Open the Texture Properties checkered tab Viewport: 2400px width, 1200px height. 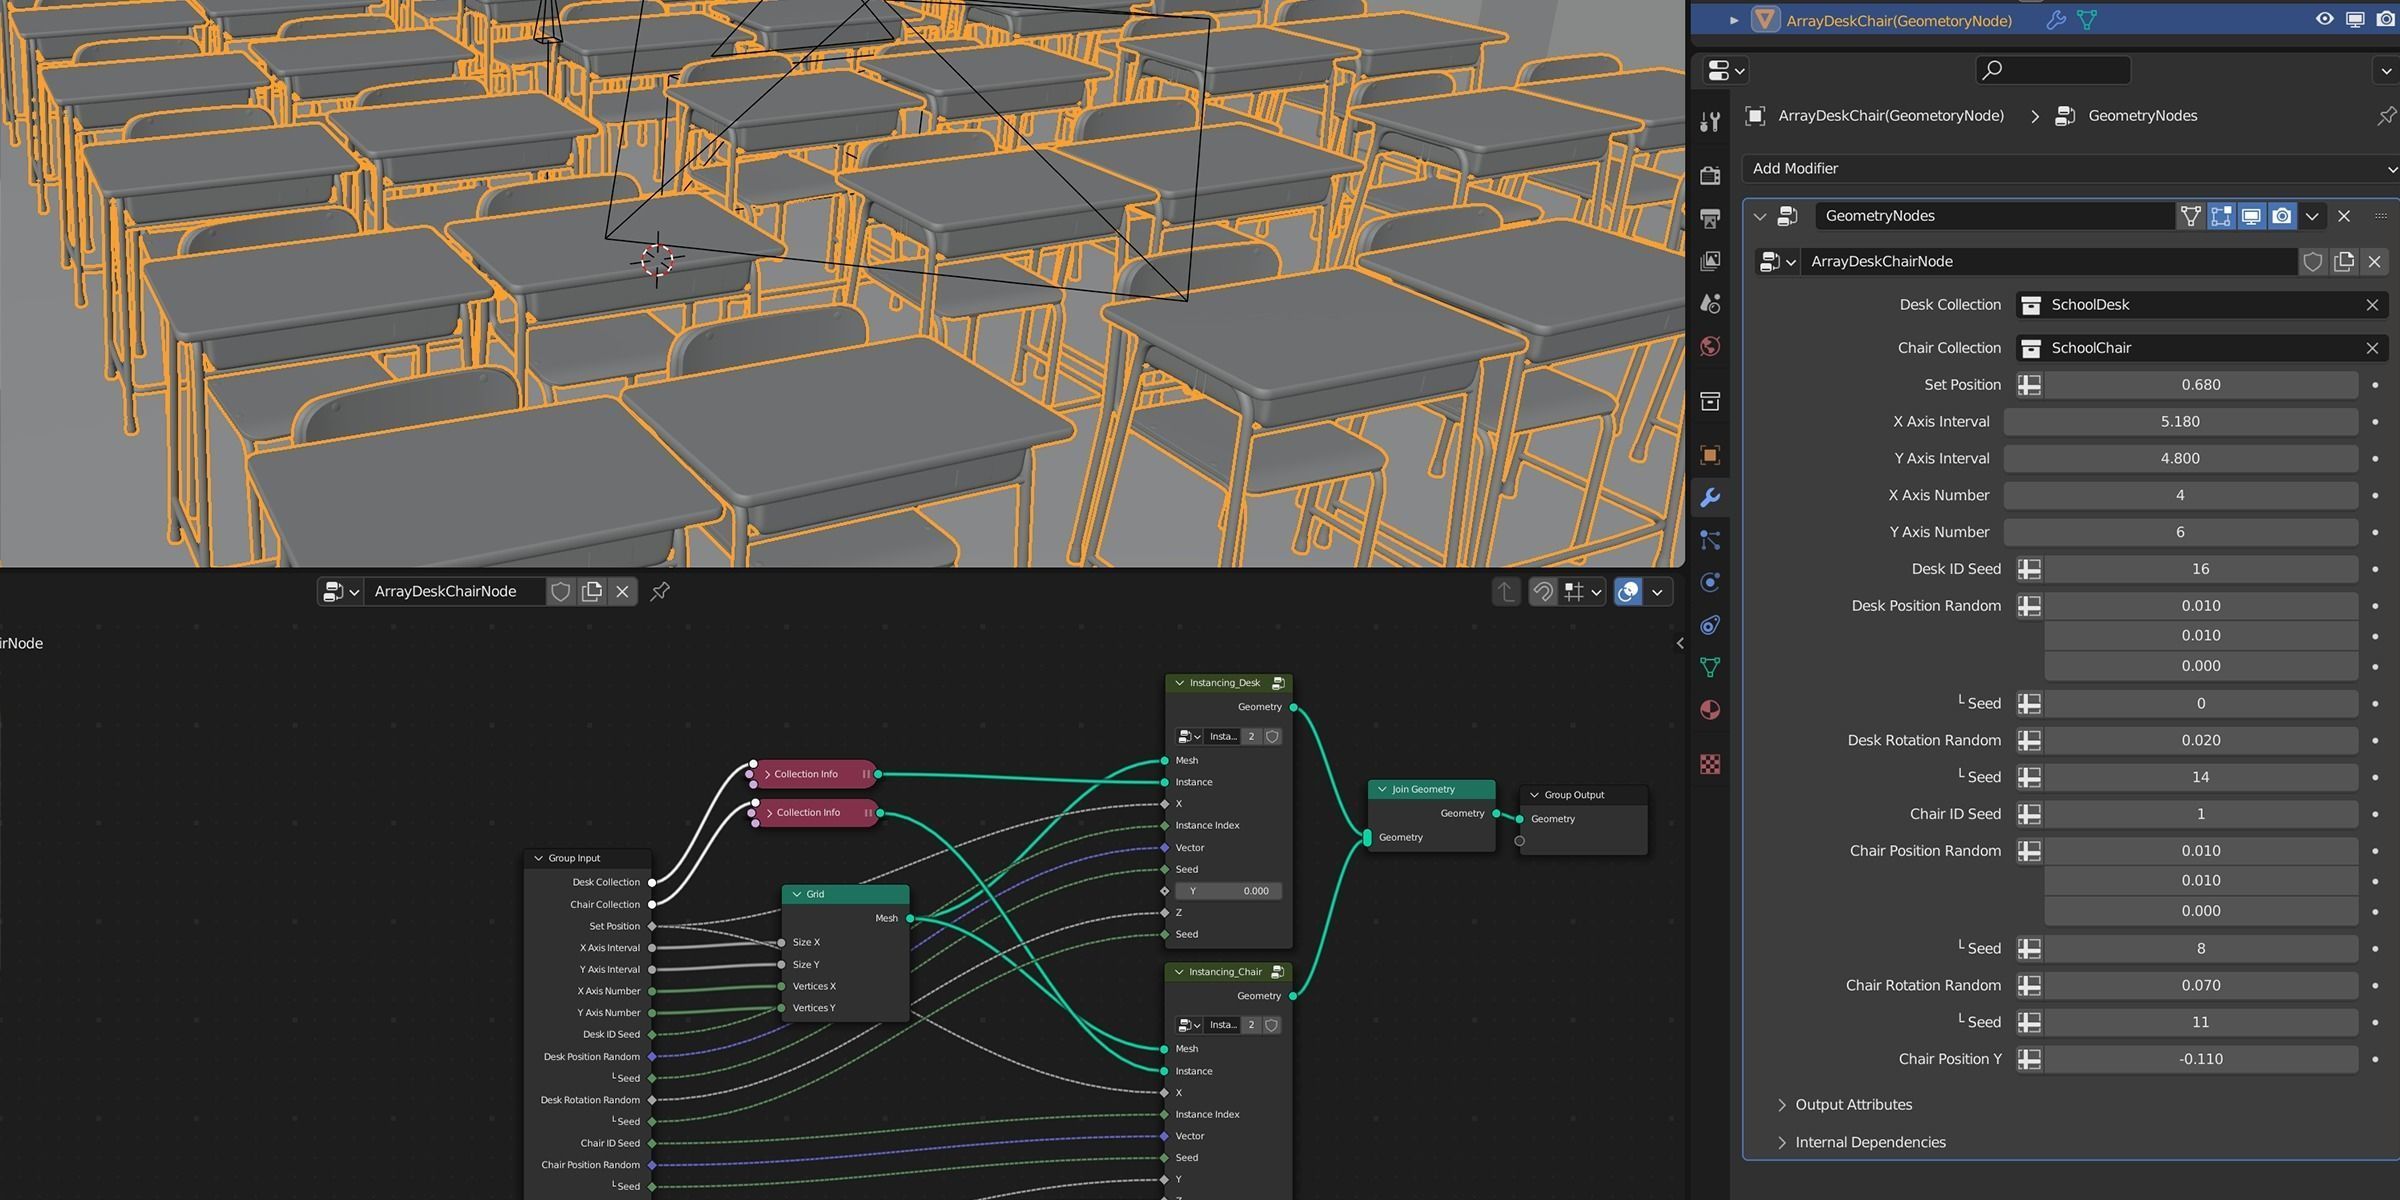1710,765
